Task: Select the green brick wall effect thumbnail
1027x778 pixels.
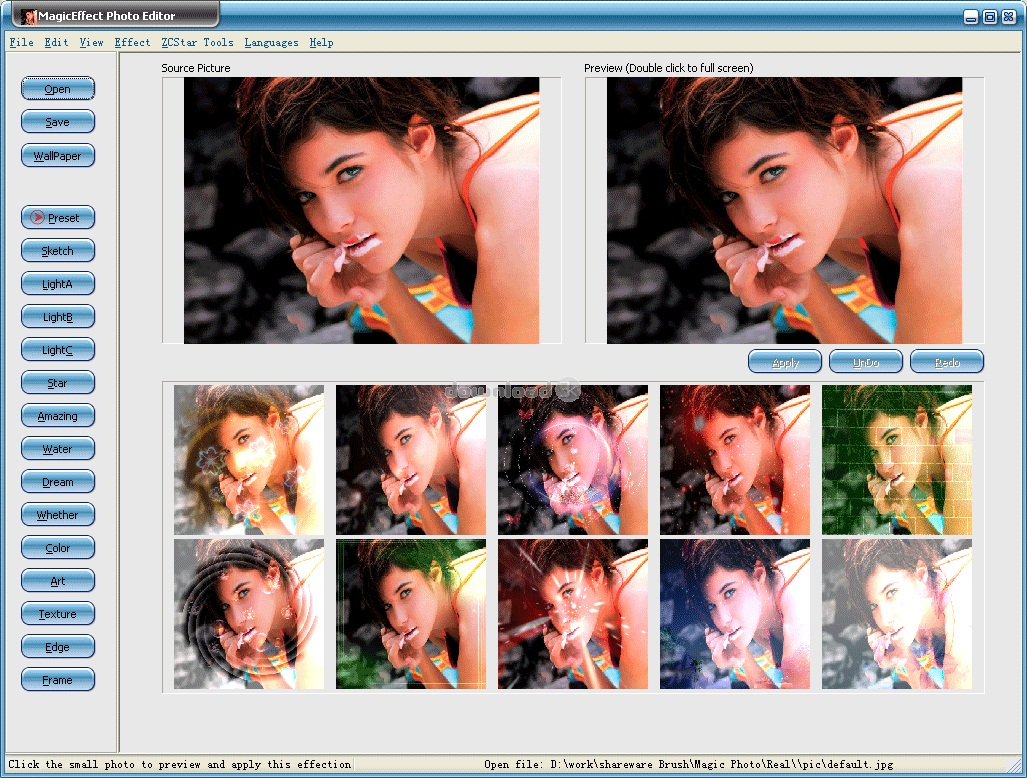Action: (897, 460)
